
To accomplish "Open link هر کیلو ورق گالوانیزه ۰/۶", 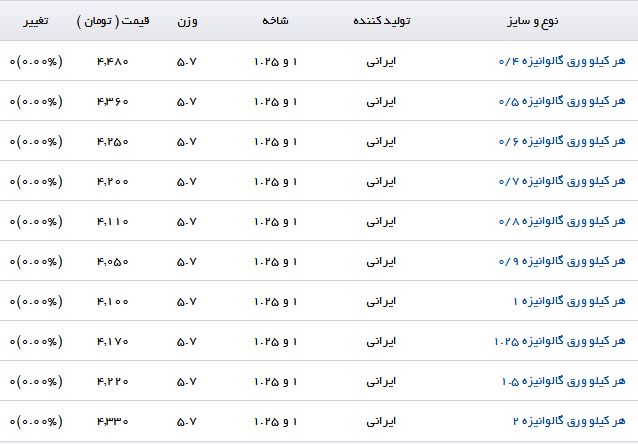I will click(562, 141).
